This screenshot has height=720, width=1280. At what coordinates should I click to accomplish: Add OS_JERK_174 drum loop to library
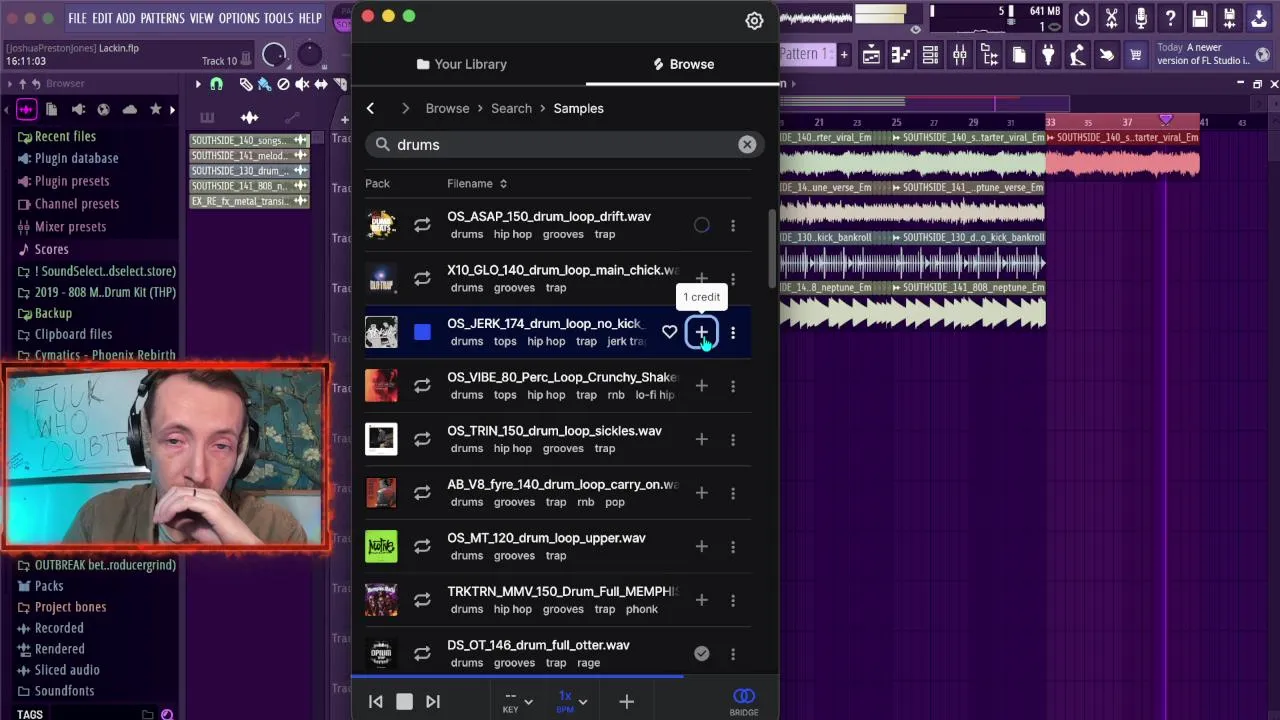[x=701, y=332]
